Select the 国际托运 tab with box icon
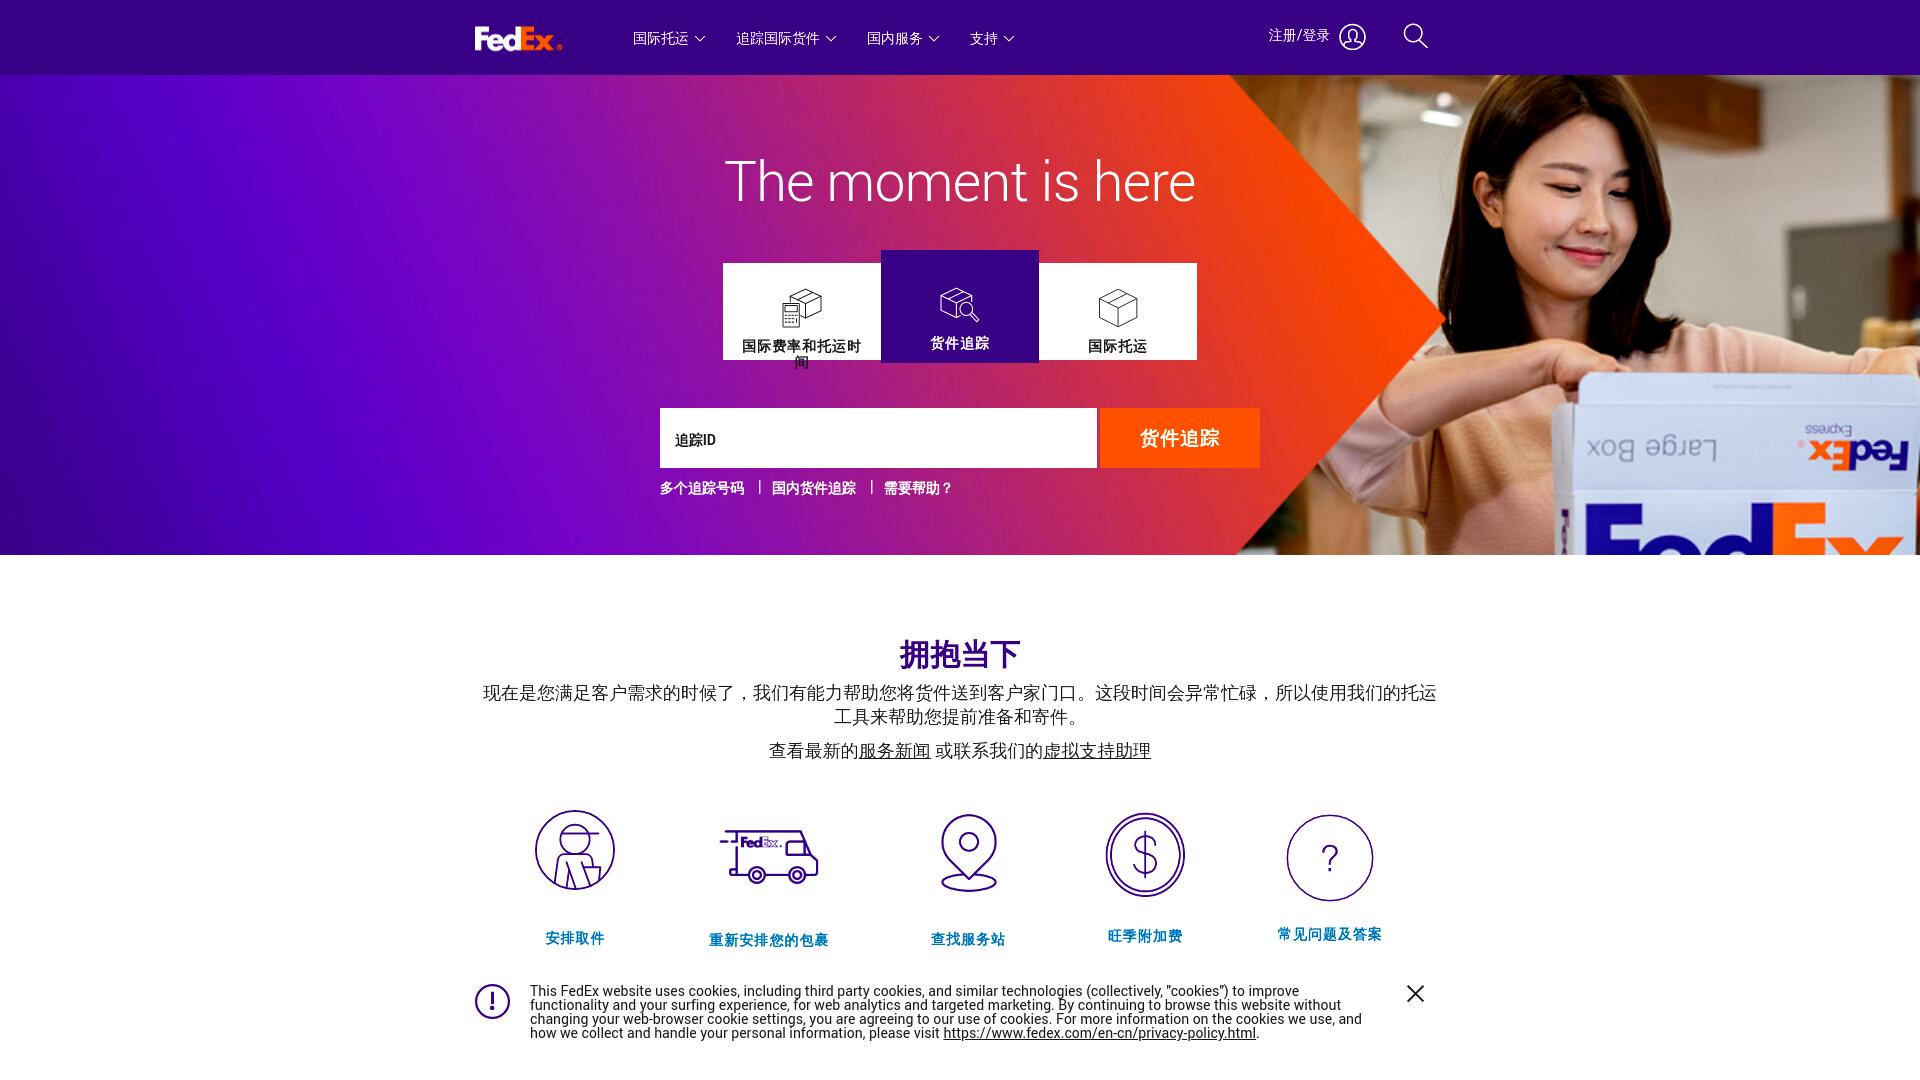This screenshot has height=1080, width=1920. click(1118, 311)
